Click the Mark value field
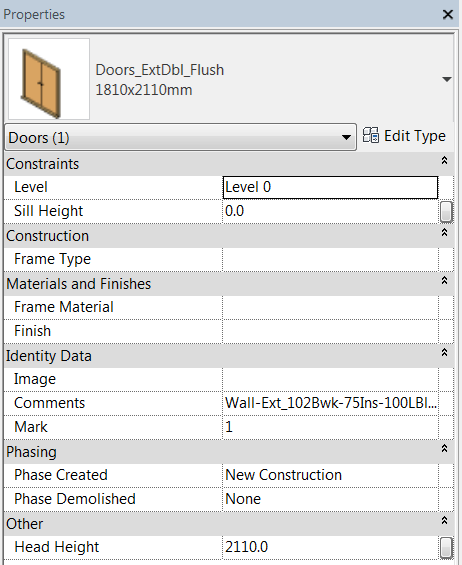 coord(330,427)
